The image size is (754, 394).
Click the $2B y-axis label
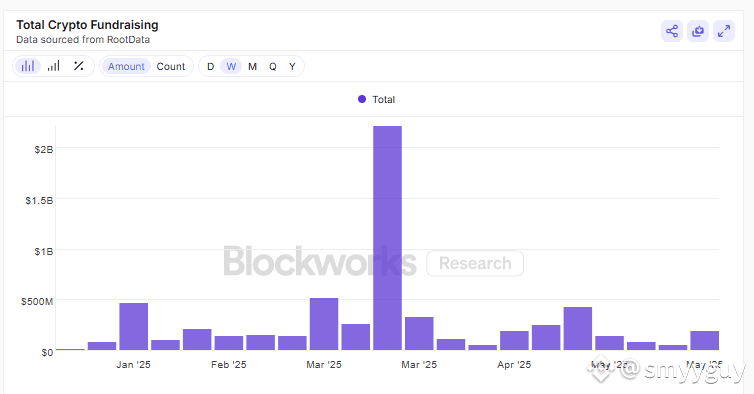[44, 150]
